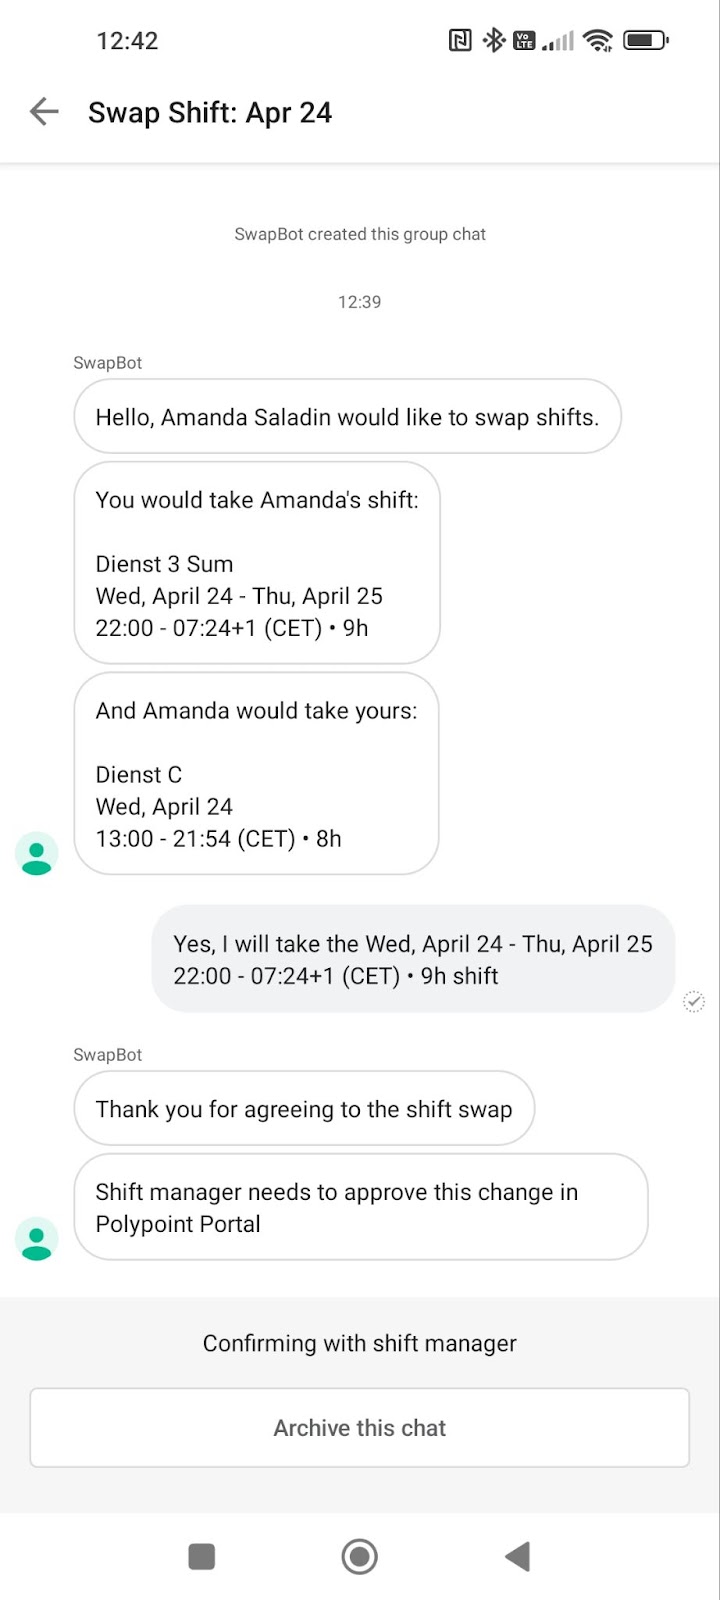Screen dimensions: 720x1600
Task: Tap the message delivered checkmark icon
Action: pos(693,1001)
